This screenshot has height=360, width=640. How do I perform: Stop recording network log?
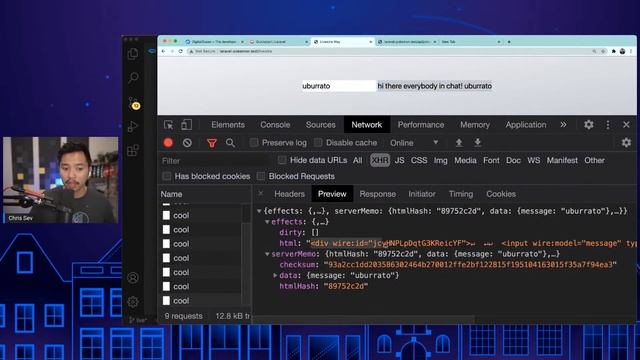point(168,143)
